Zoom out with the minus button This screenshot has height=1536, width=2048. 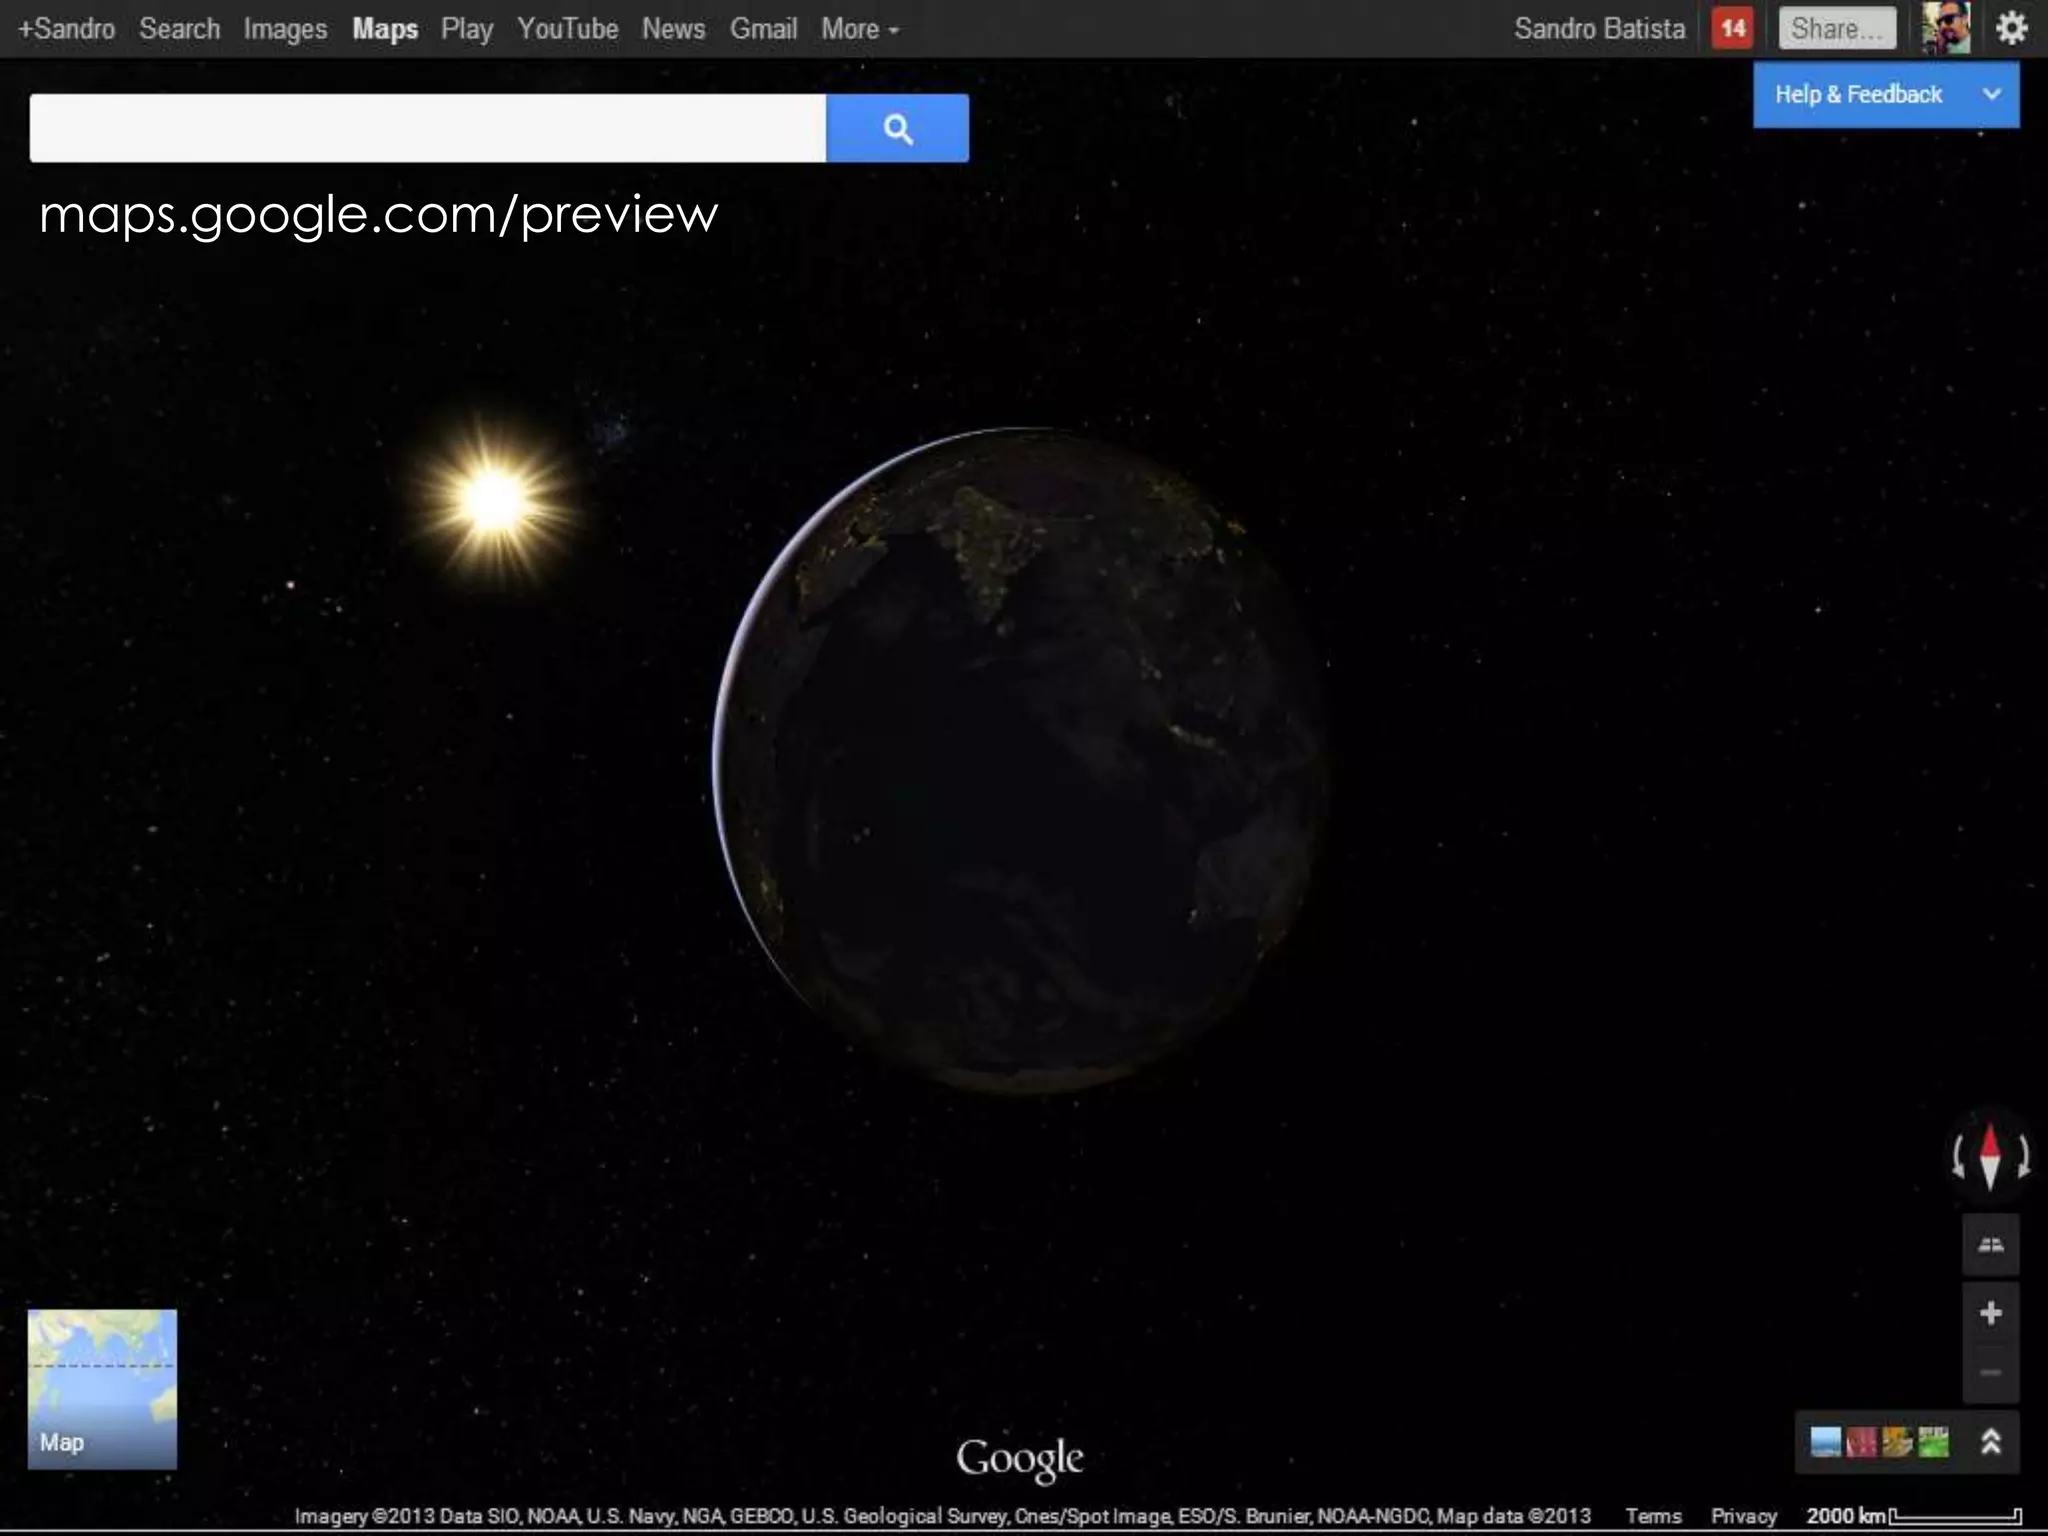click(1990, 1372)
